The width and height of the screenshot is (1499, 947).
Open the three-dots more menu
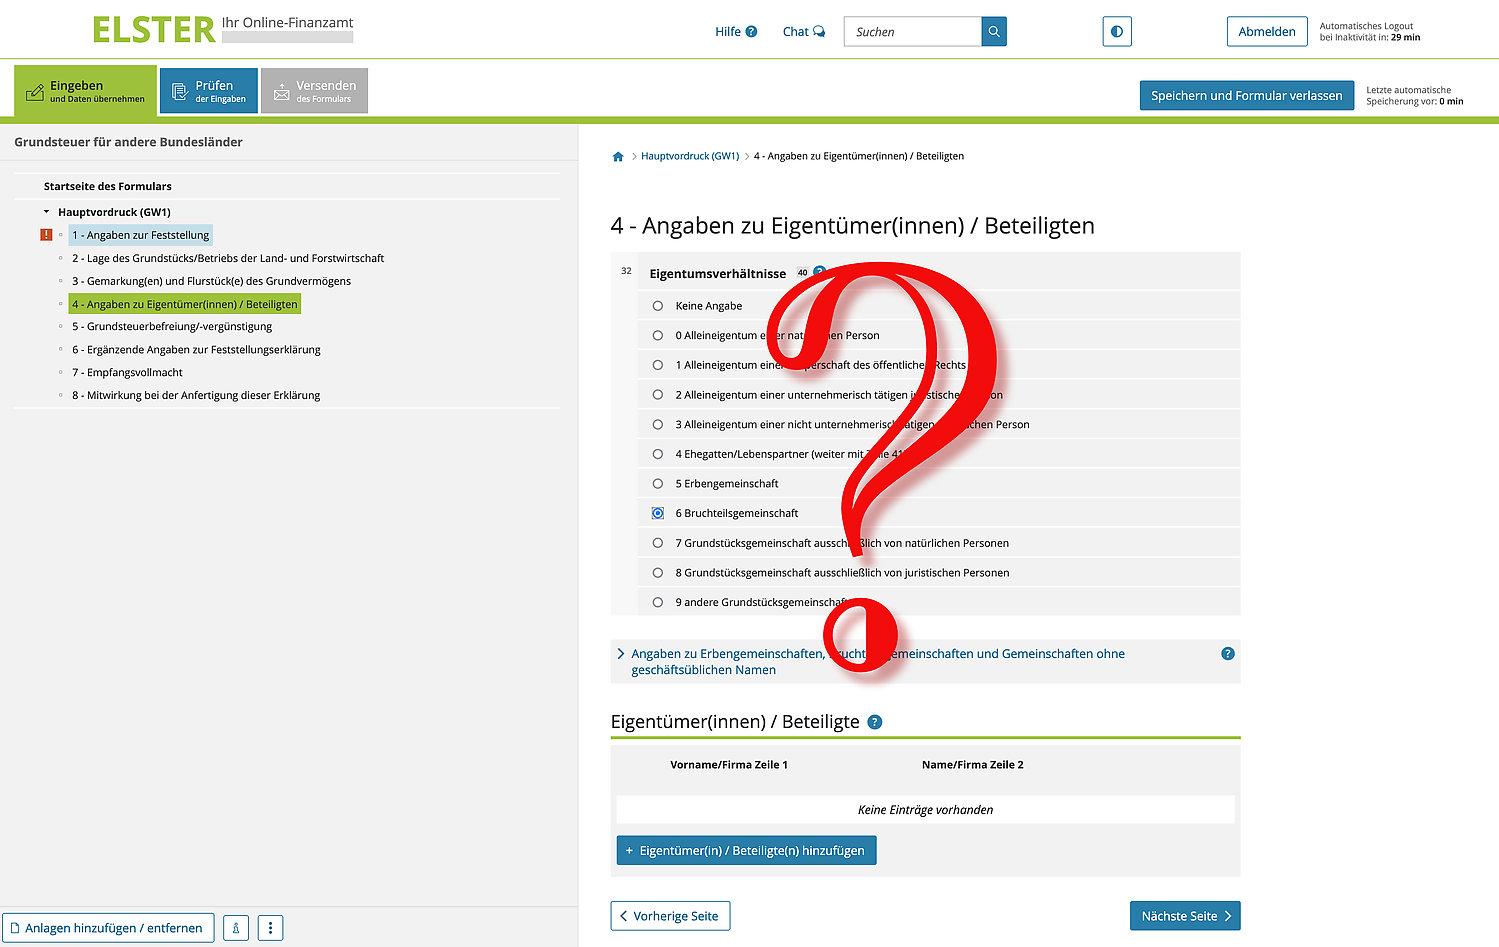click(270, 928)
